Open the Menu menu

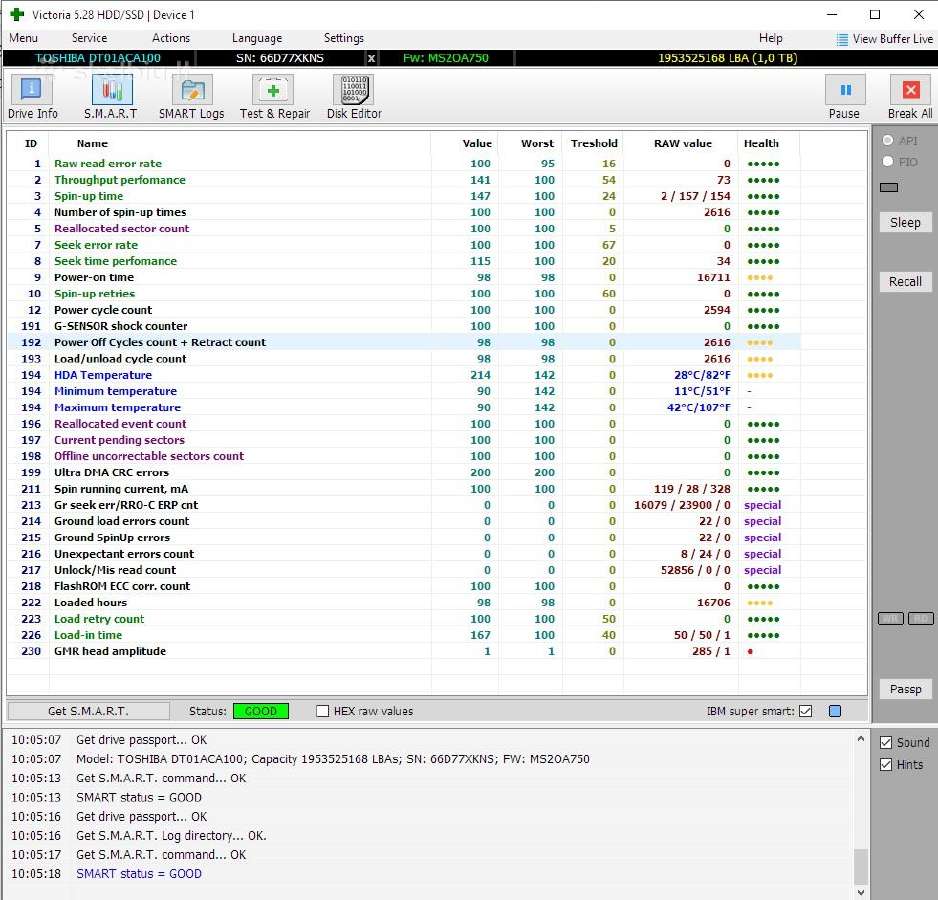pyautogui.click(x=23, y=38)
